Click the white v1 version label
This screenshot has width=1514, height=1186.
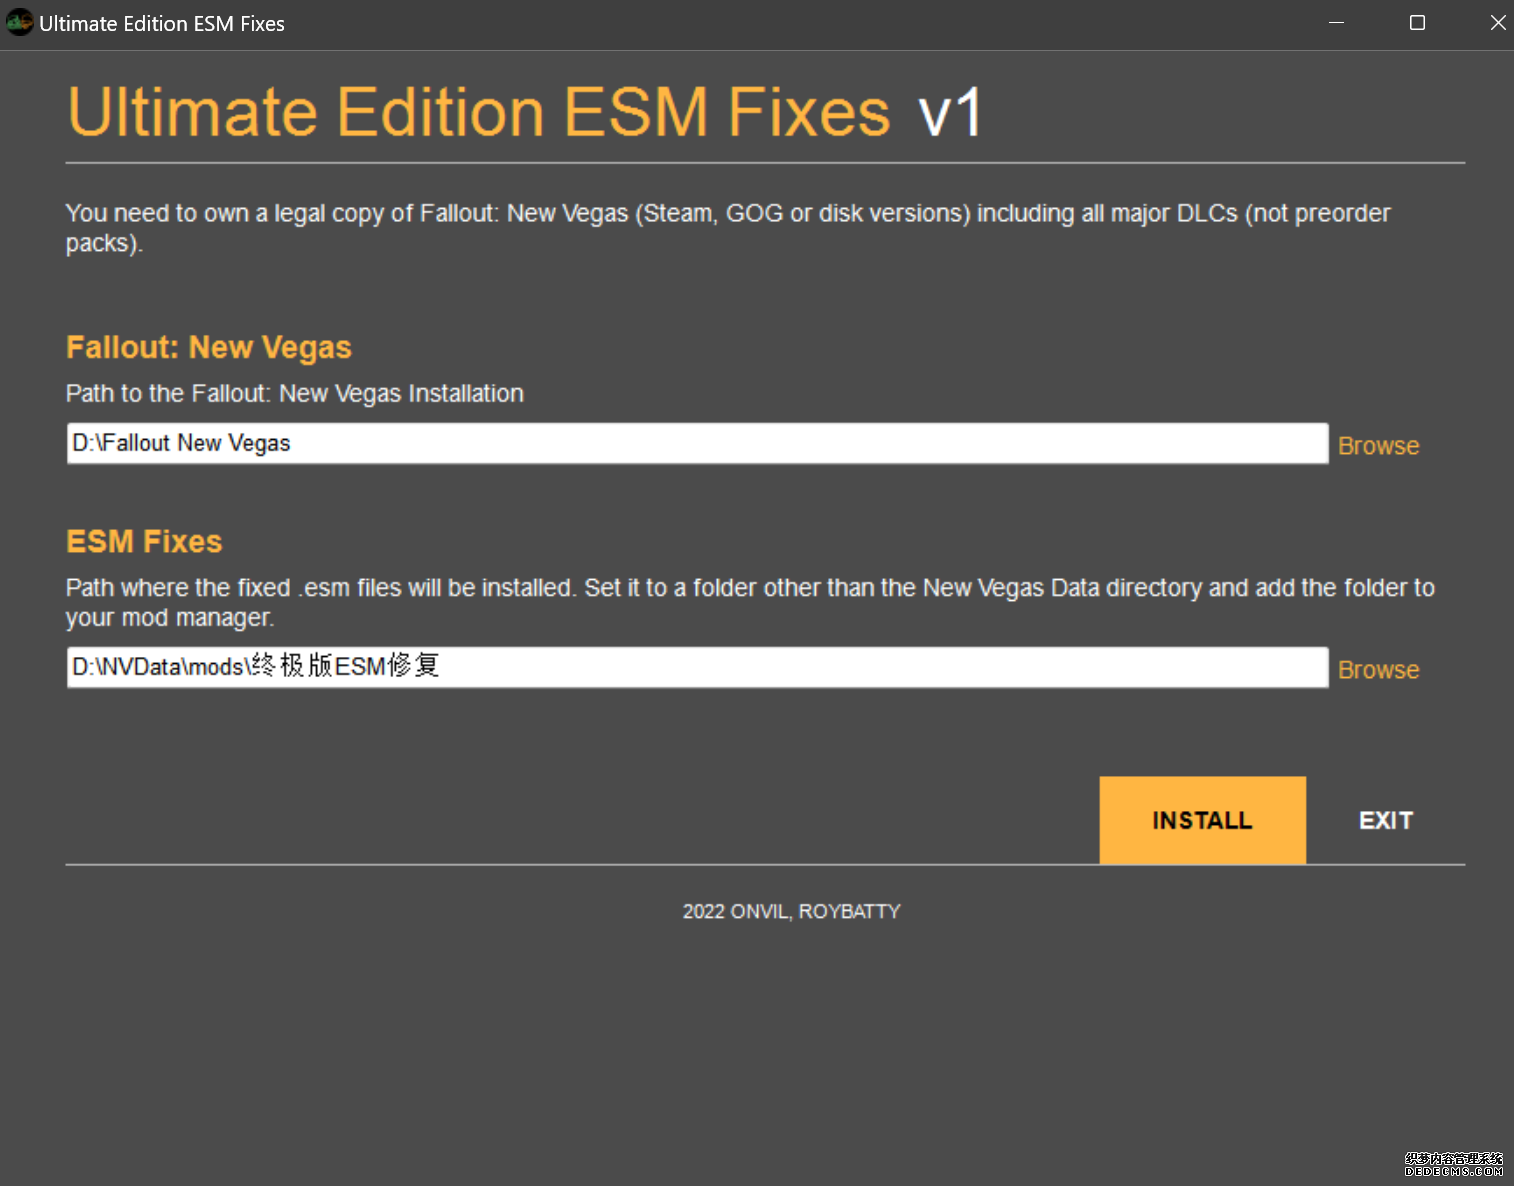tap(950, 112)
